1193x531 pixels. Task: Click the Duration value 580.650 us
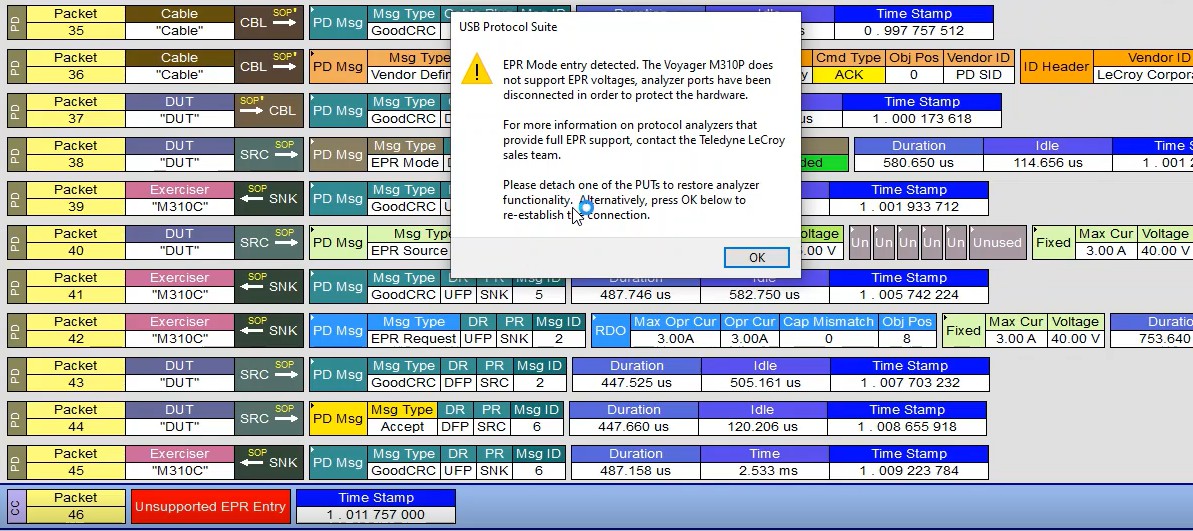coord(918,163)
